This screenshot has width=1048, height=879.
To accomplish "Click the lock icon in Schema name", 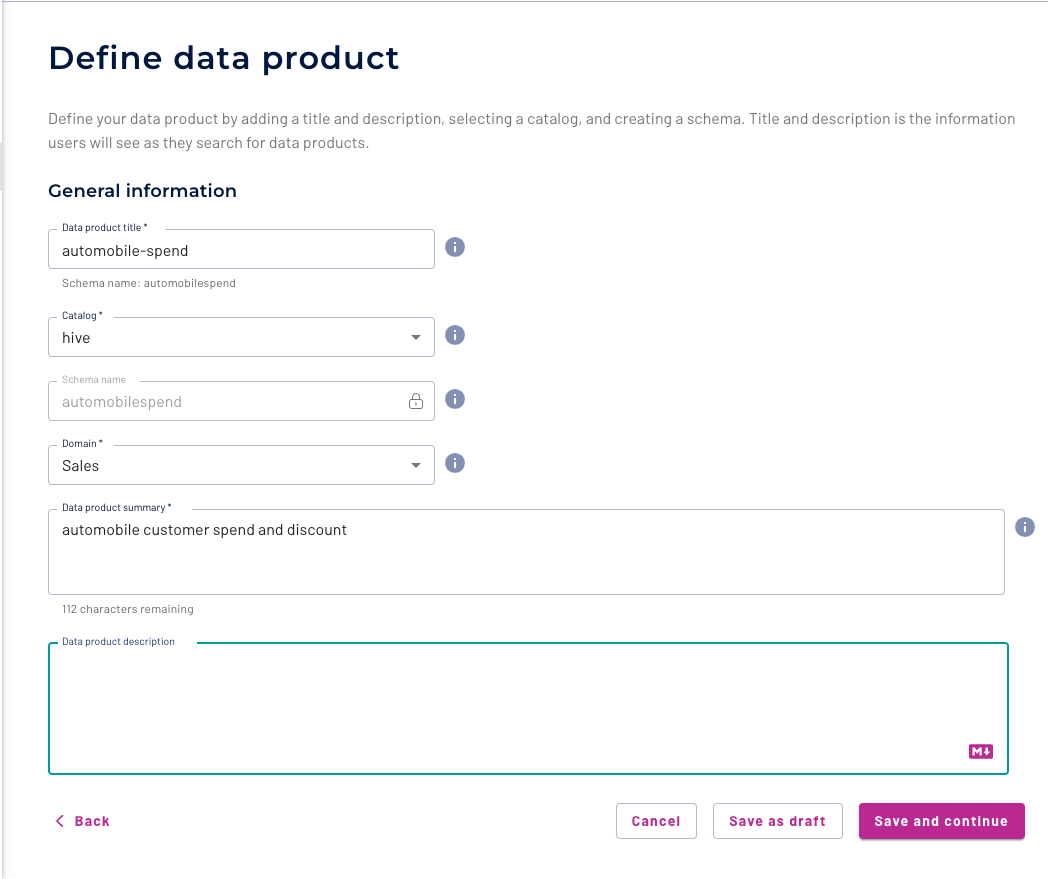I will coord(415,402).
